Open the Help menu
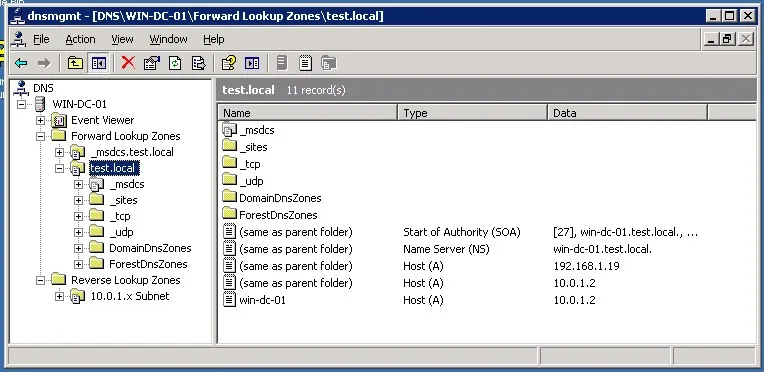 213,39
